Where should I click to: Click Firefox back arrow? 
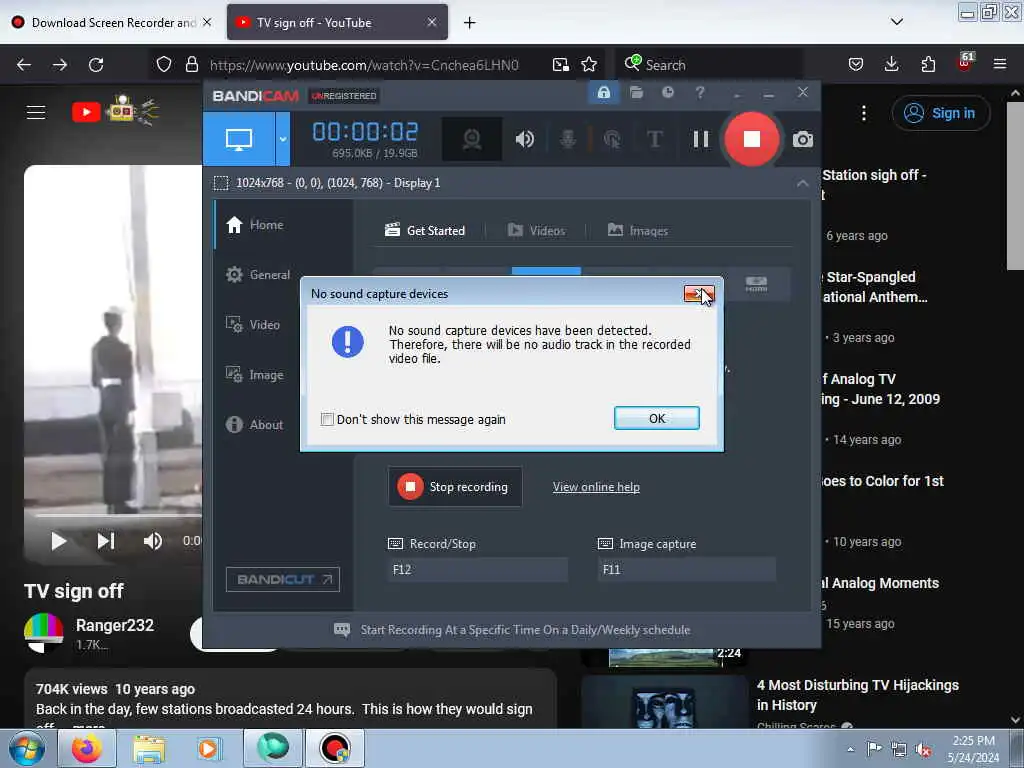click(24, 65)
